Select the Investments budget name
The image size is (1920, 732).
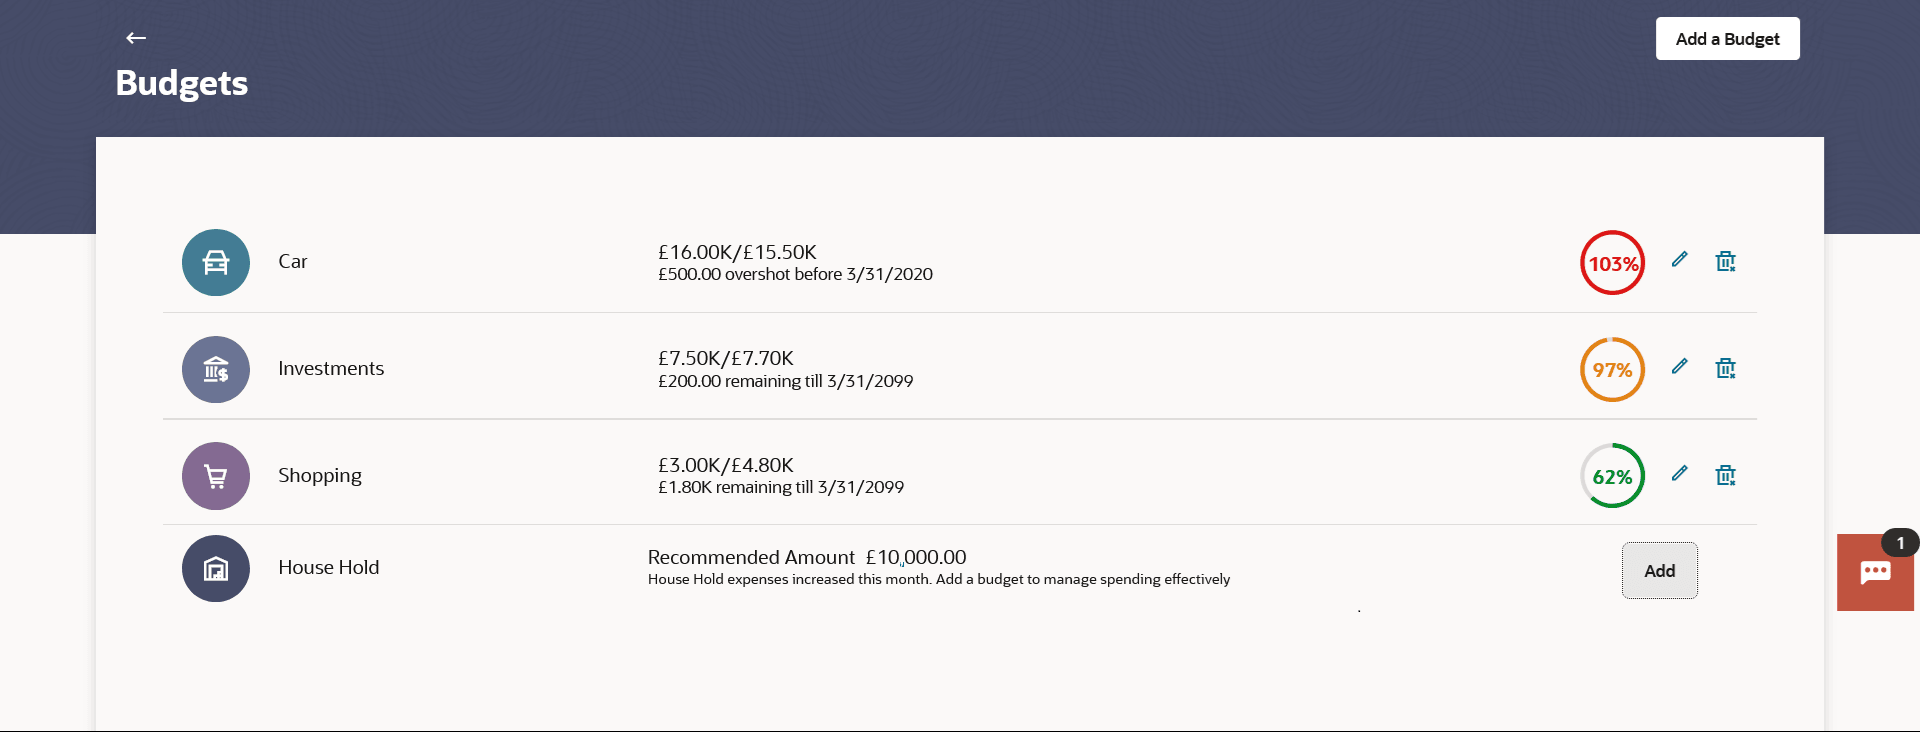[331, 369]
